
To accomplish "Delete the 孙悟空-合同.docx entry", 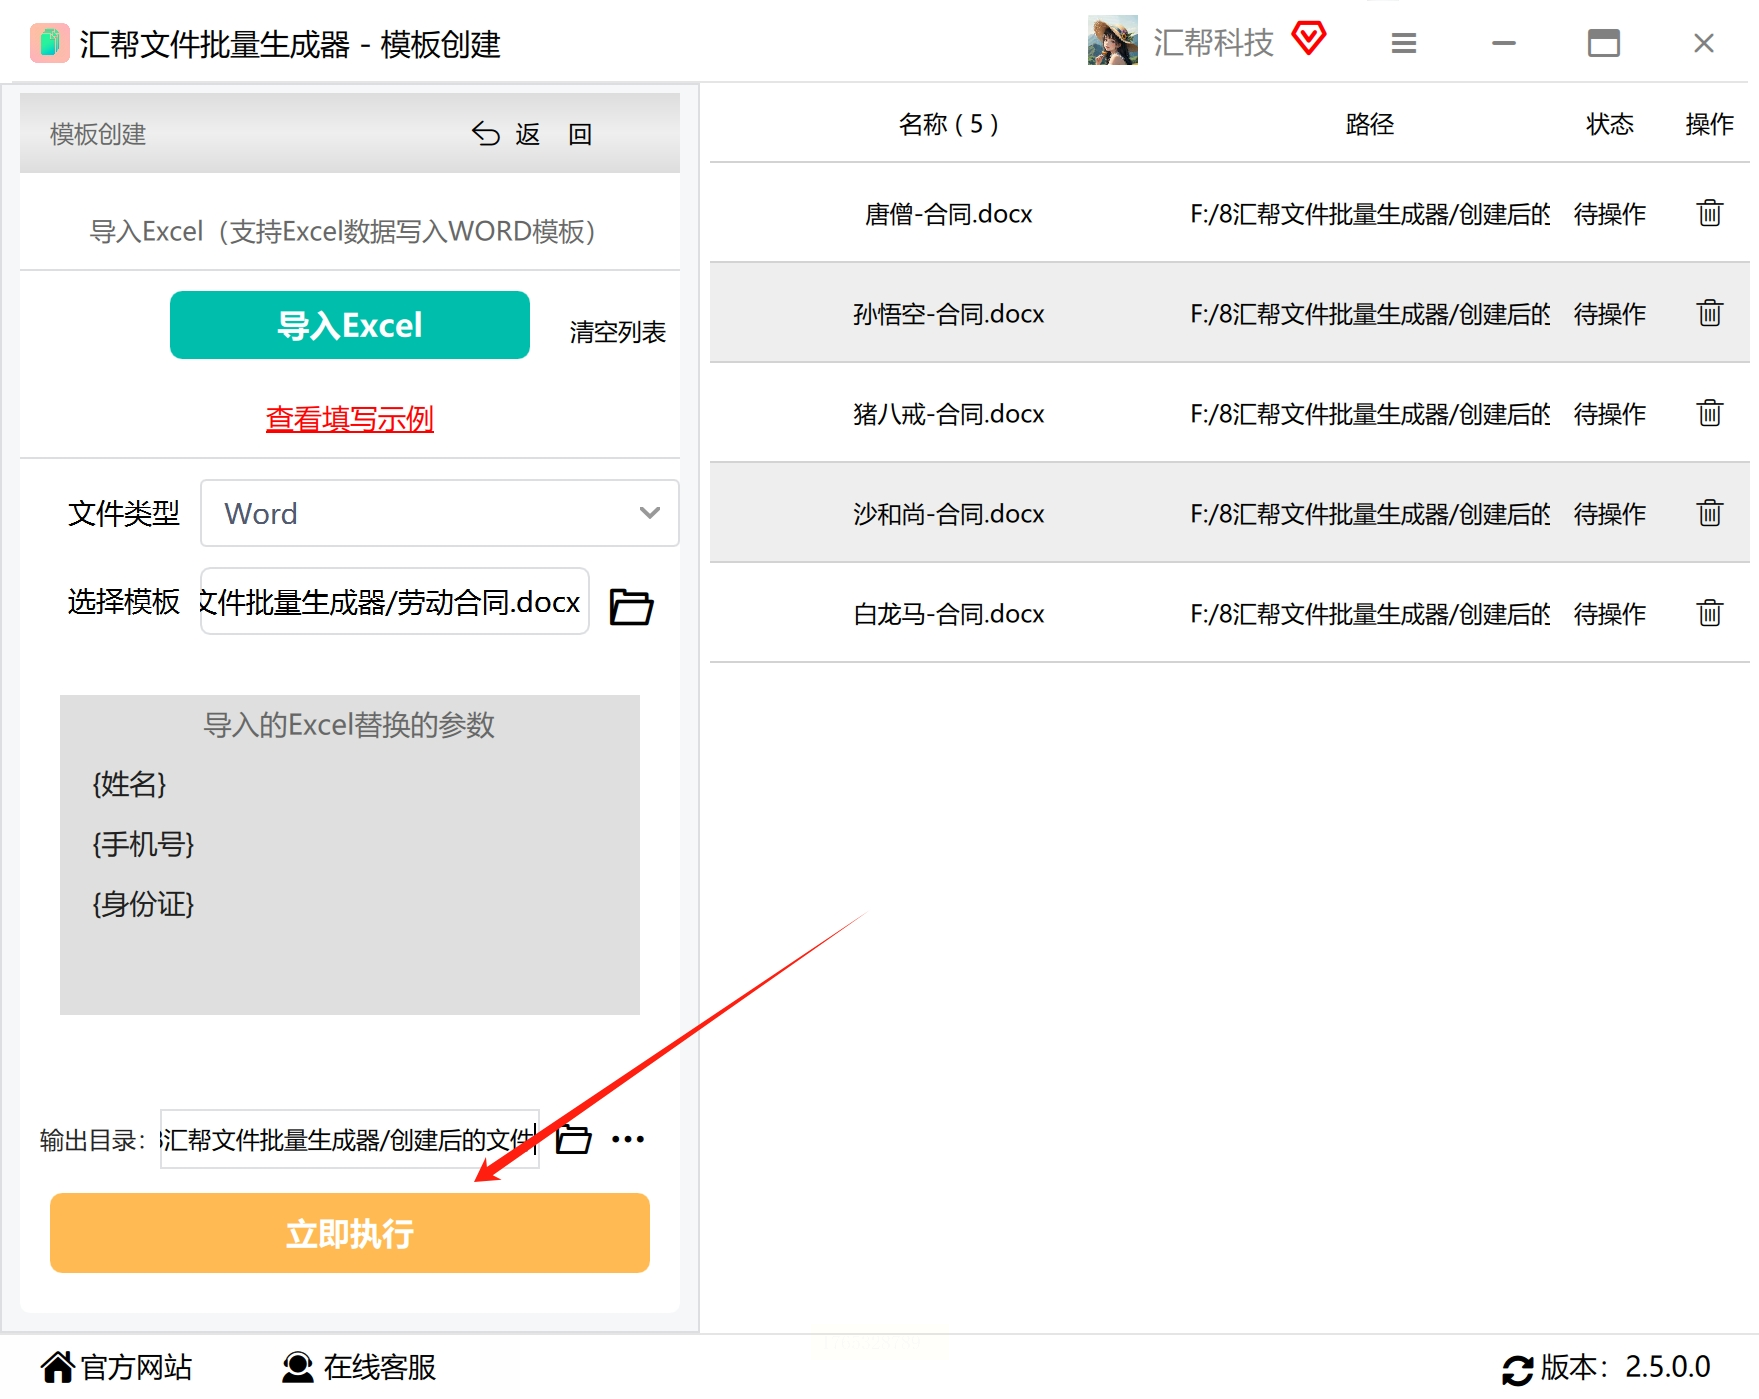I will [x=1709, y=313].
